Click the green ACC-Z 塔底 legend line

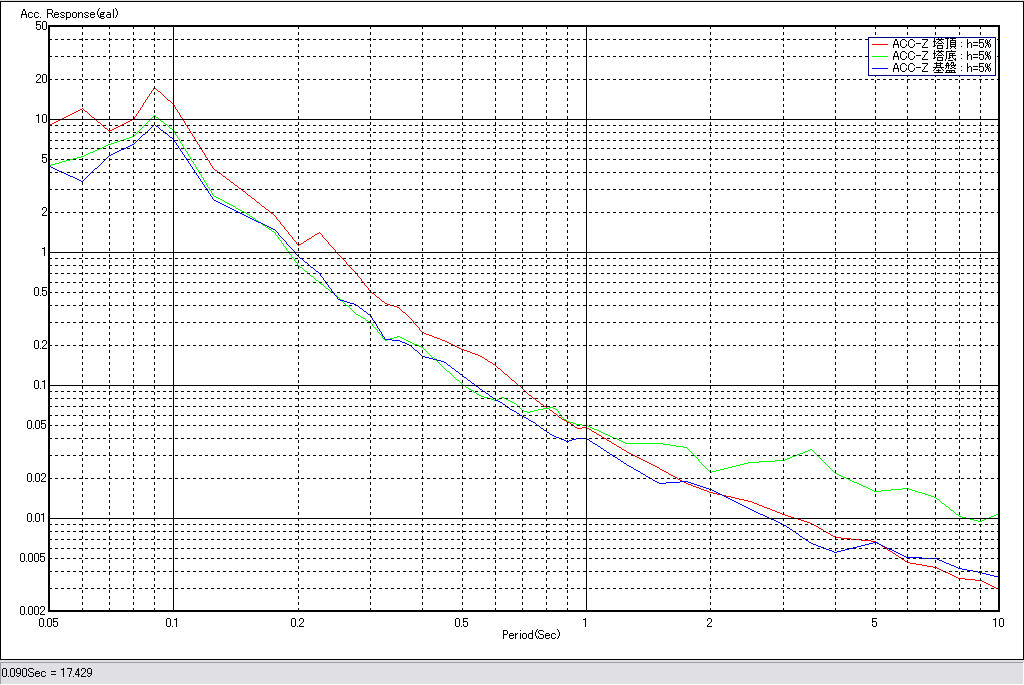880,56
